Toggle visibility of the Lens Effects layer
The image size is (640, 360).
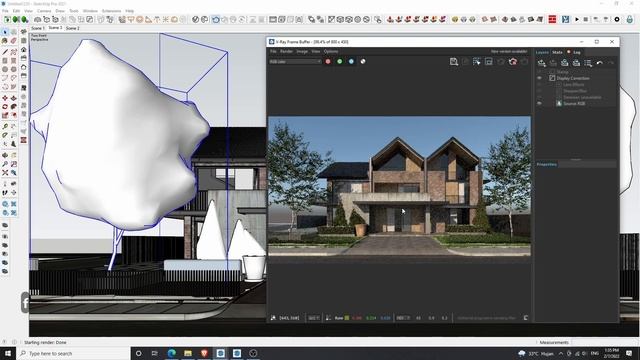point(540,84)
